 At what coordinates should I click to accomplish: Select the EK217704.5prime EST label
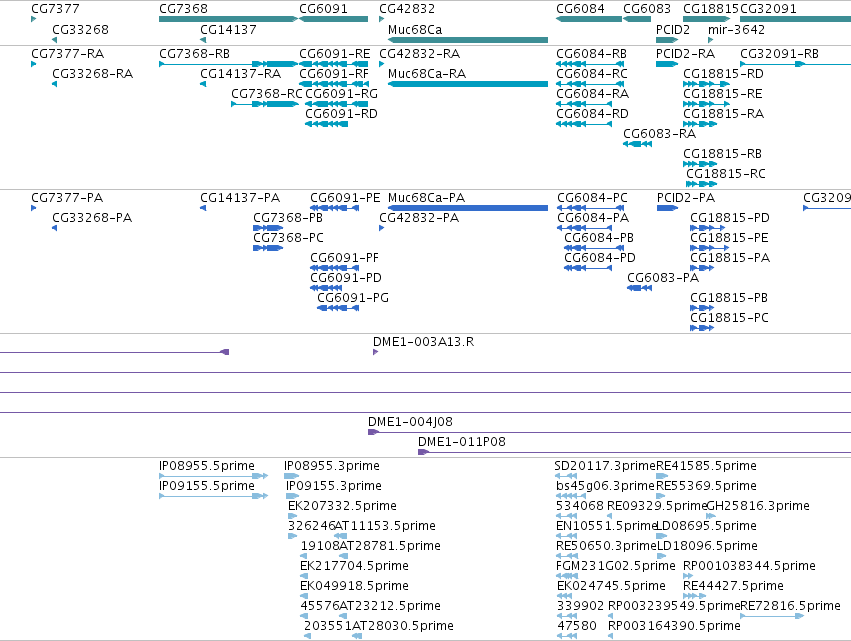click(354, 566)
